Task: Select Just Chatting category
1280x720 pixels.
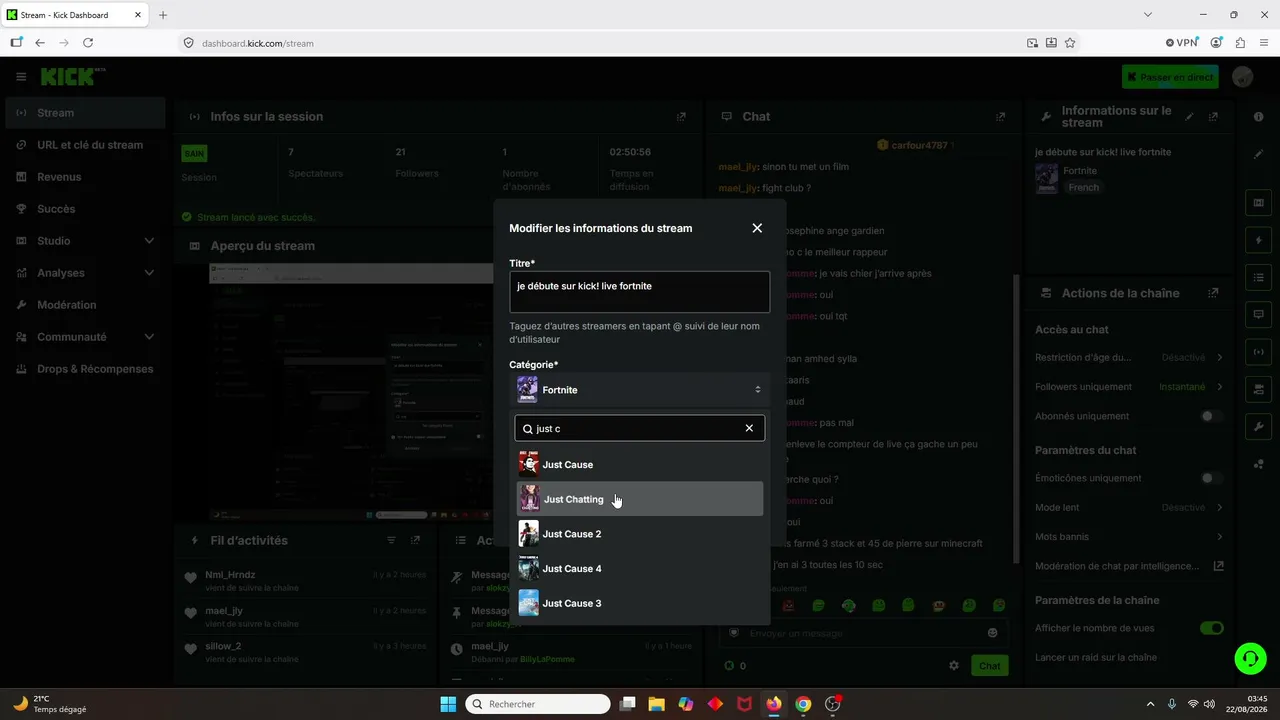Action: click(x=640, y=499)
